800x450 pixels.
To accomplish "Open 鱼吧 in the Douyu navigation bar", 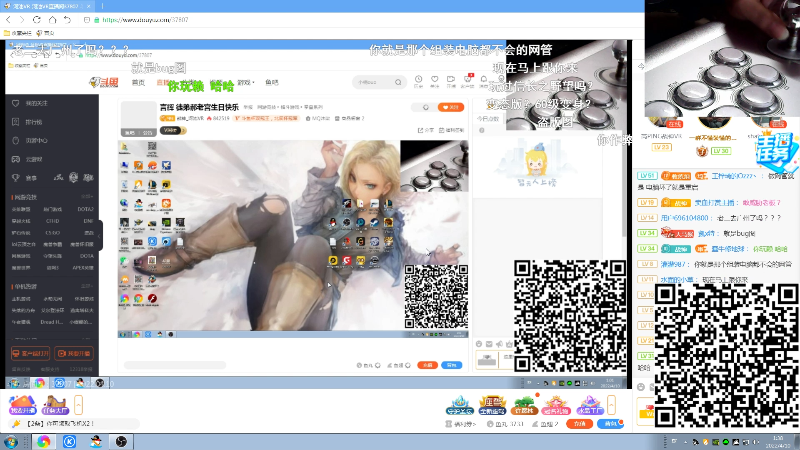I will click(272, 82).
